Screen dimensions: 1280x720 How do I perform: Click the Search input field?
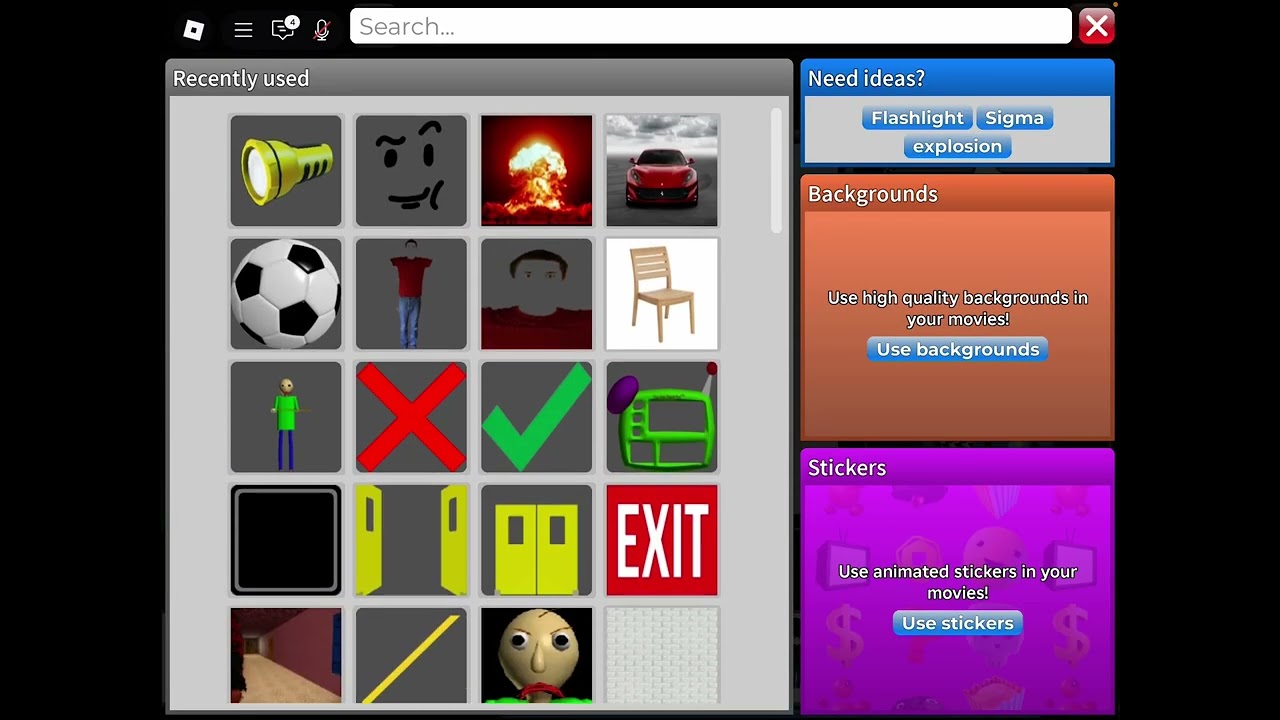tap(711, 27)
